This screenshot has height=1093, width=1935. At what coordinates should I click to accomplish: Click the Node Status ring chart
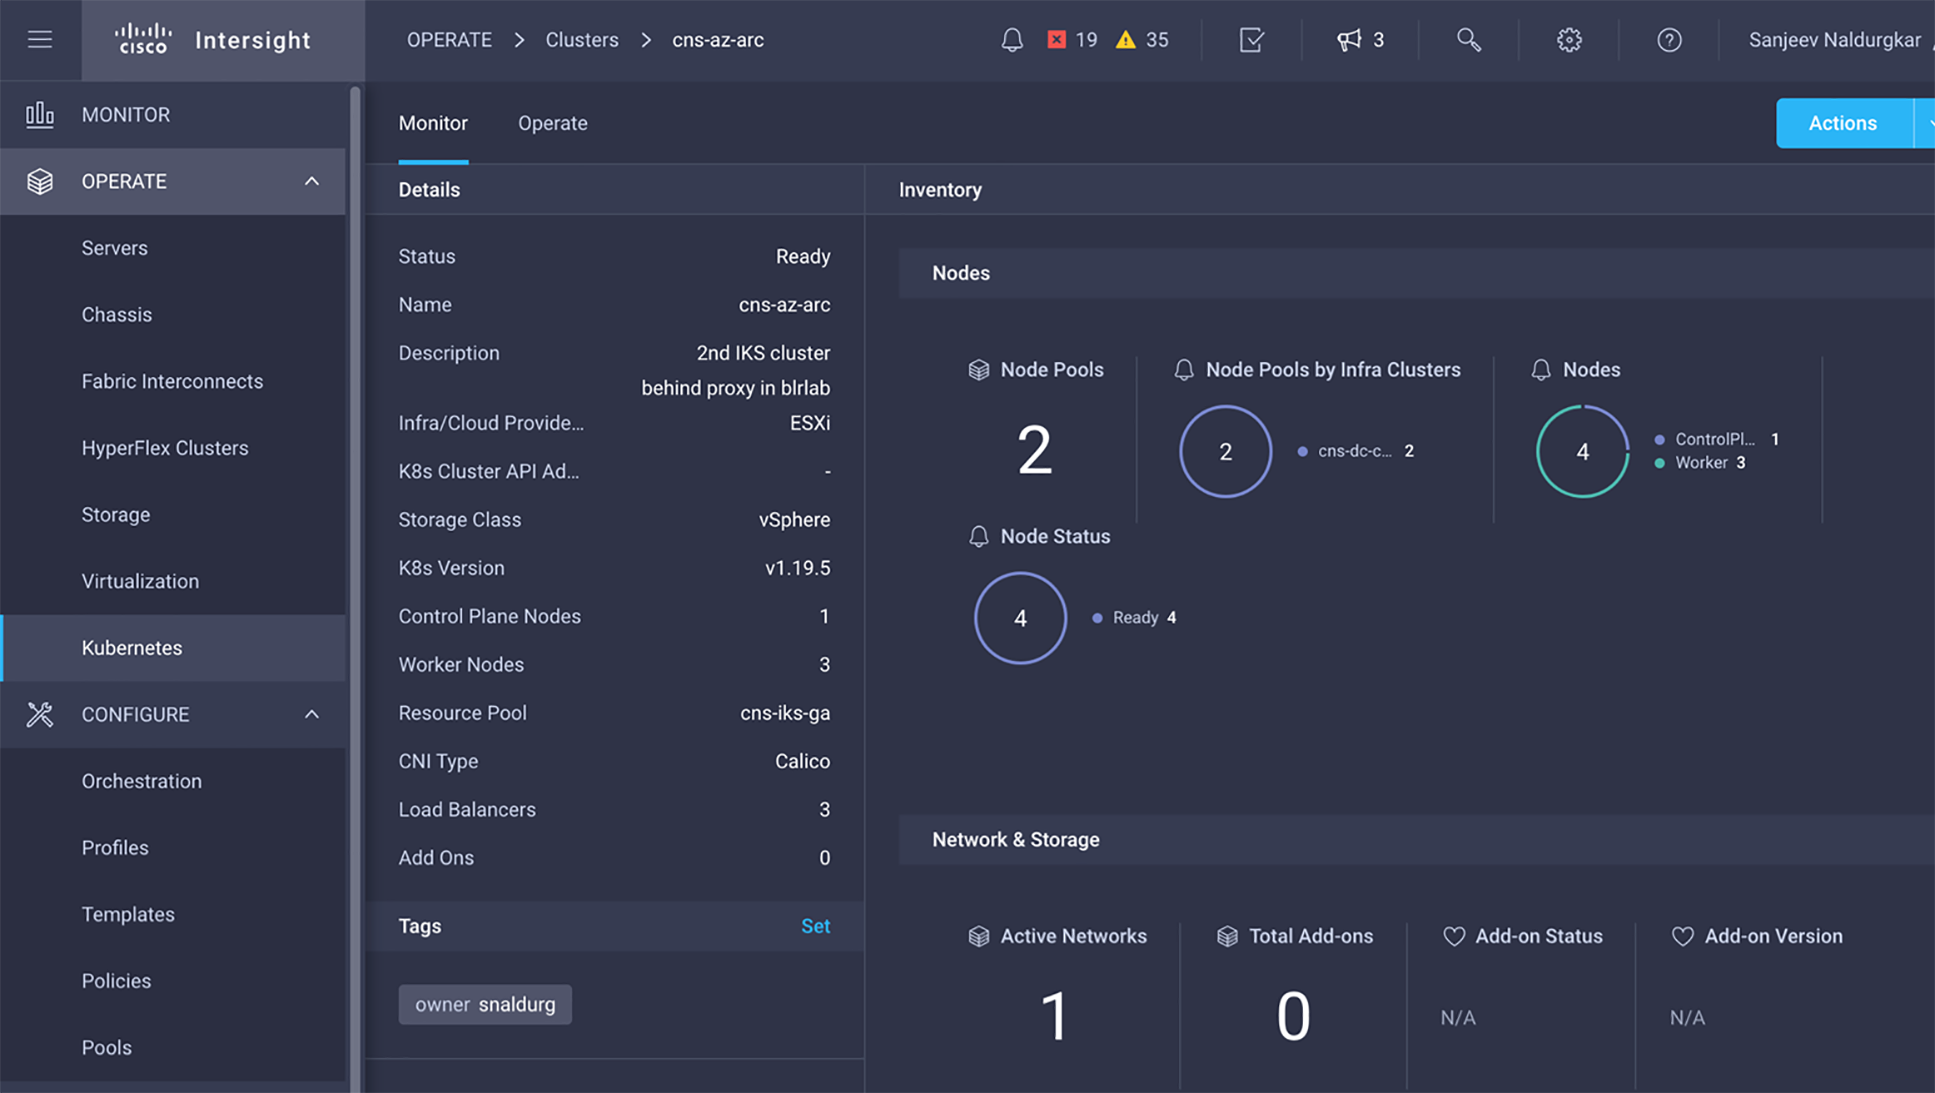[x=1020, y=618]
